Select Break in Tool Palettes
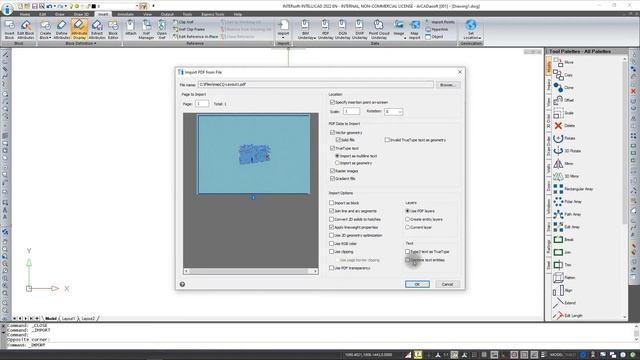 [x=564, y=240]
